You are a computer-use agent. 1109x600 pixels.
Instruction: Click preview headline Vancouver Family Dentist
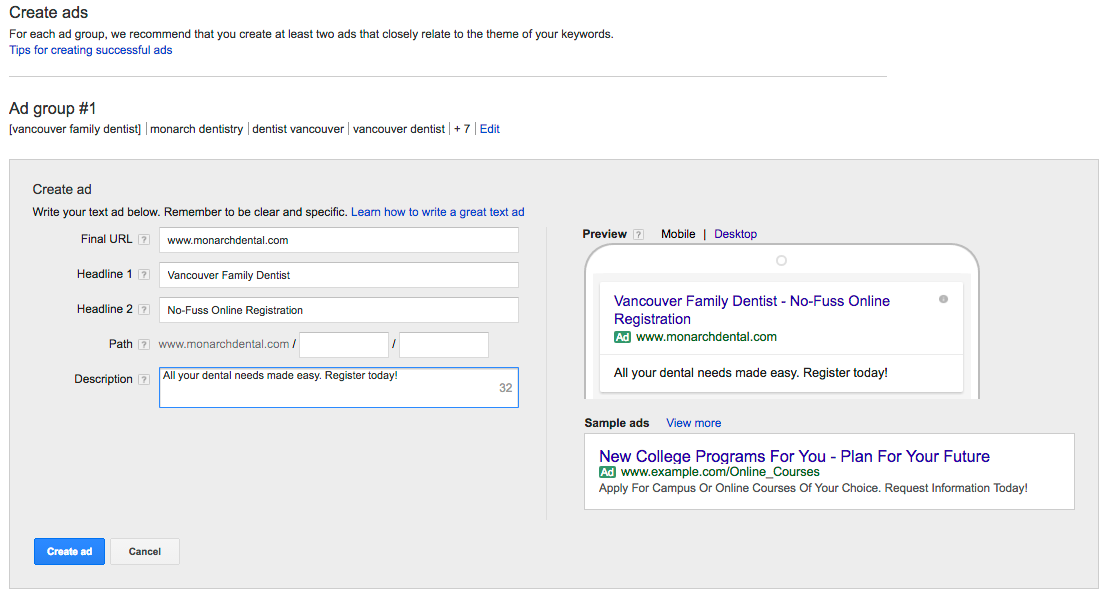752,310
